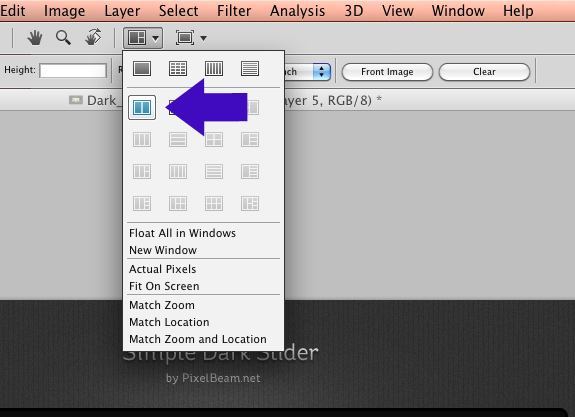Click the Clear button

[484, 72]
